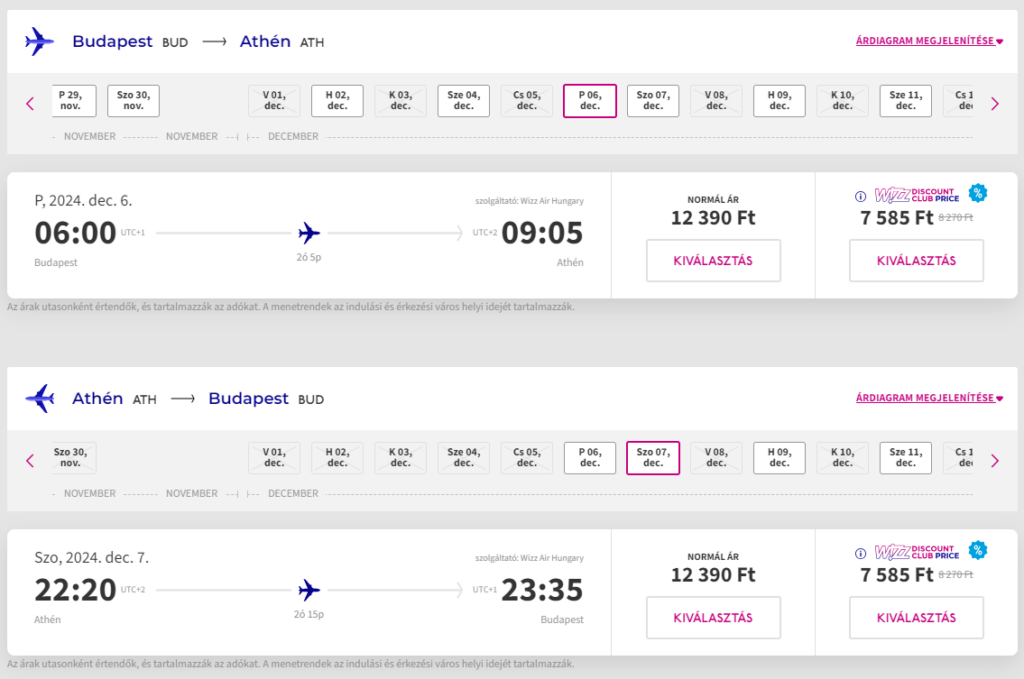Show later return dates with right arrow

tap(995, 461)
